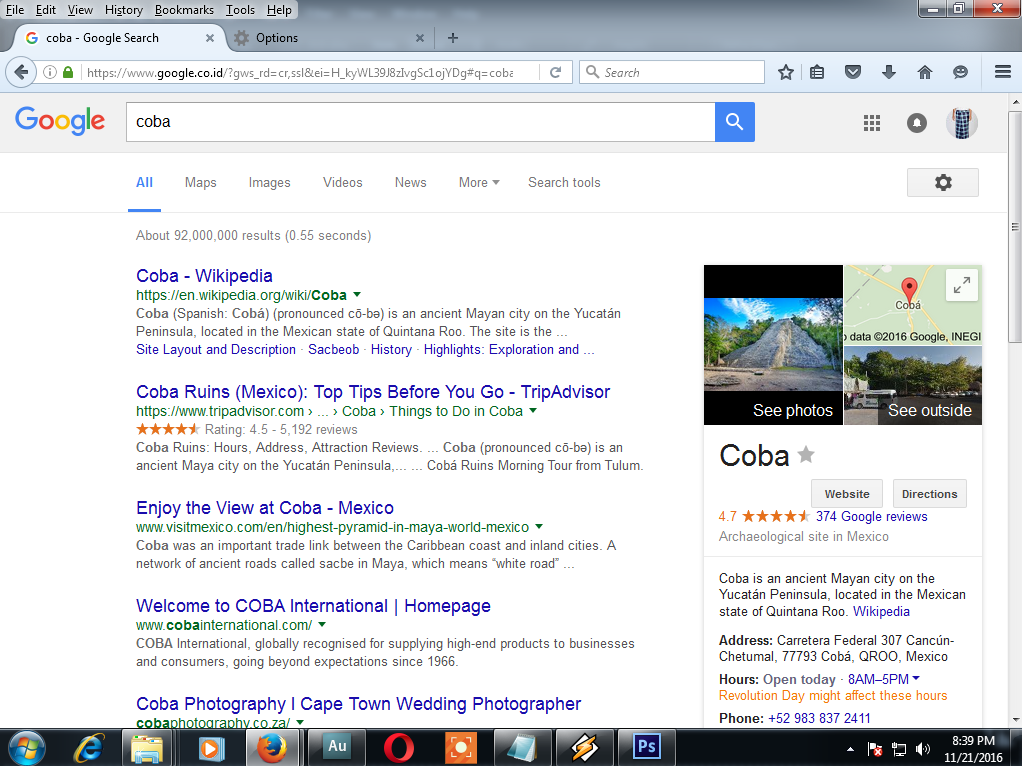Open the 374 Google reviews link

871,516
